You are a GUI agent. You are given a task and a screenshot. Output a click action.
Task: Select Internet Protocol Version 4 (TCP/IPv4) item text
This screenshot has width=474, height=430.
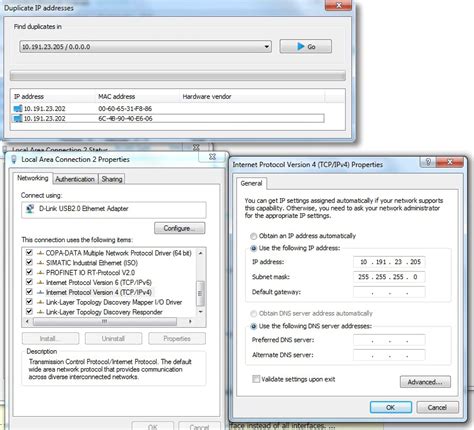coord(99,292)
